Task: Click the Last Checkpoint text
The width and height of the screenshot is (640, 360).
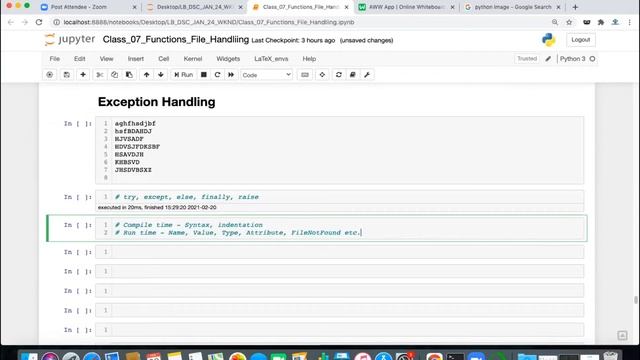Action: 293,40
